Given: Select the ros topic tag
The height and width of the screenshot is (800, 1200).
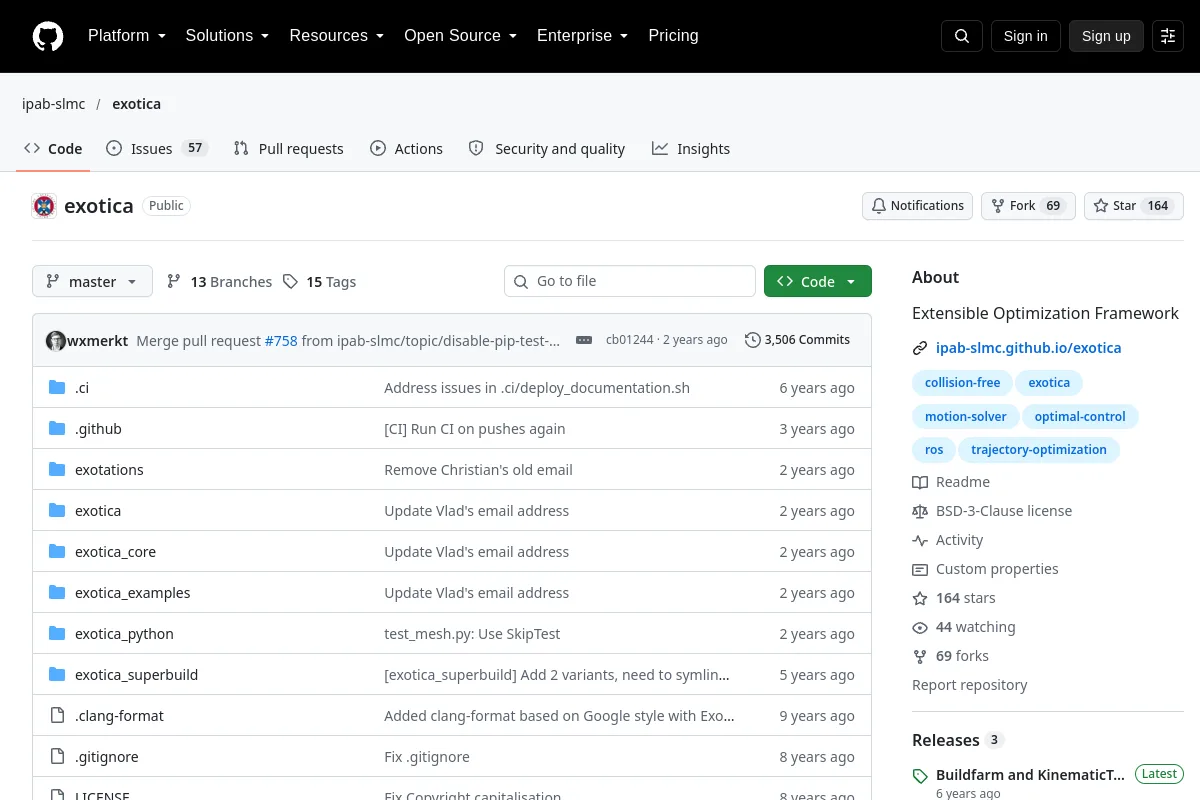Looking at the screenshot, I should pos(934,450).
